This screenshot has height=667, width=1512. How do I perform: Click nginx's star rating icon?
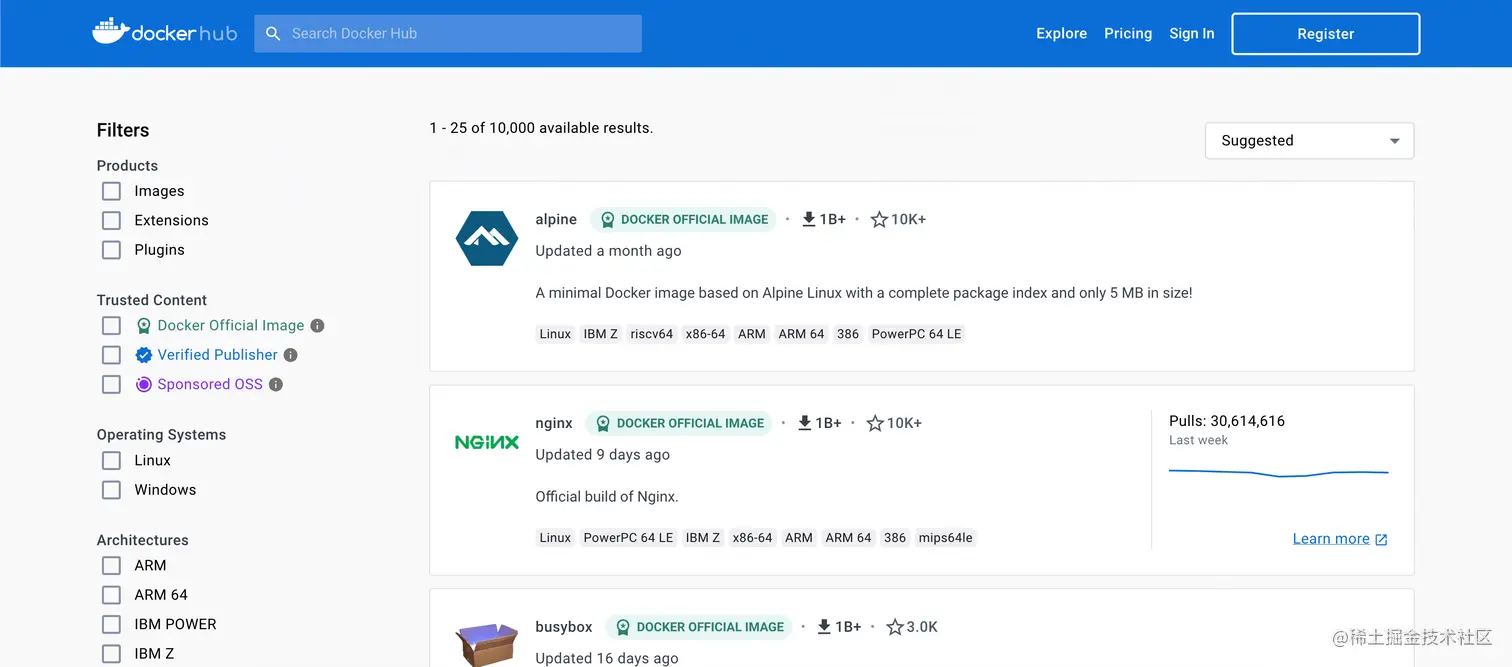tap(875, 423)
